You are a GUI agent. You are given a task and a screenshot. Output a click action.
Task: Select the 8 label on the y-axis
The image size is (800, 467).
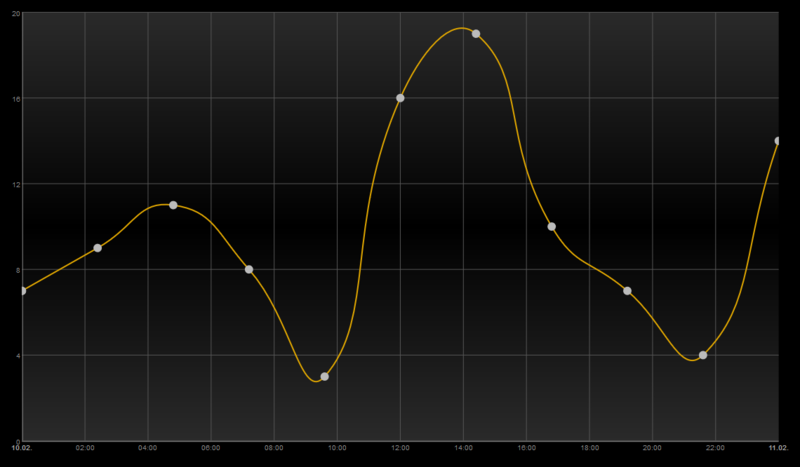(18, 270)
